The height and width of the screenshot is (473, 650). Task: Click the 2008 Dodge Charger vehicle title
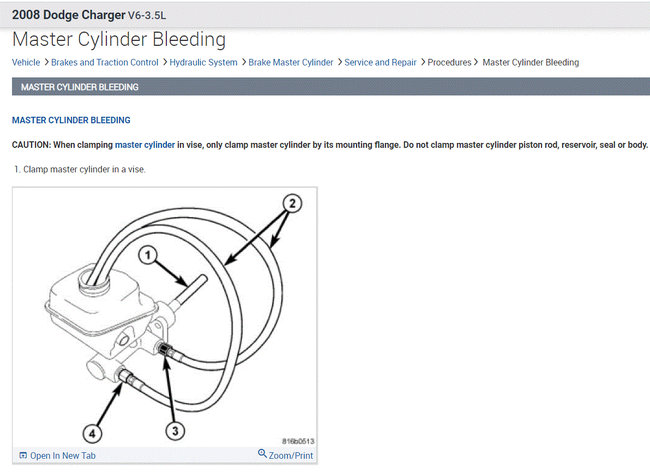[x=68, y=15]
